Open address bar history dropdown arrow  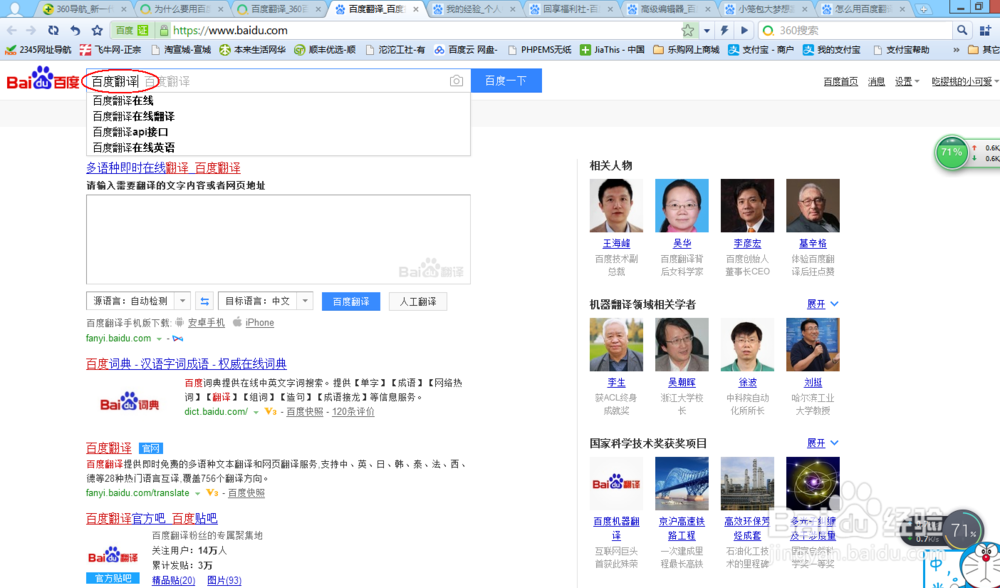(x=707, y=30)
